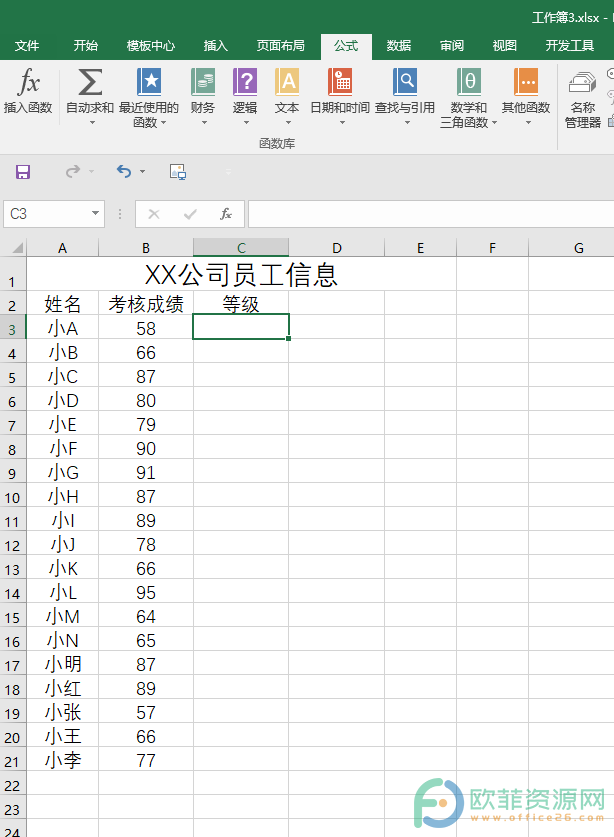Select the cell containing 小K
The image size is (614, 837).
pos(62,568)
